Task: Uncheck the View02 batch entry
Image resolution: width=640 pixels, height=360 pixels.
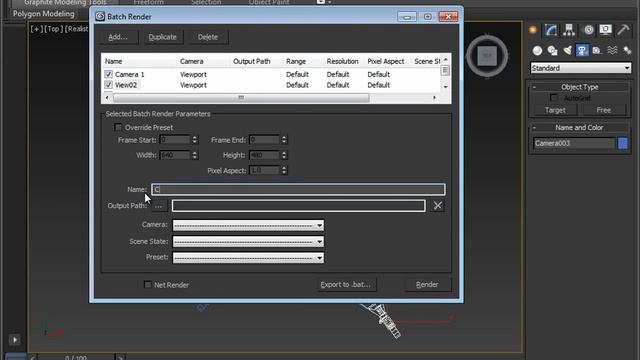Action: click(108, 85)
